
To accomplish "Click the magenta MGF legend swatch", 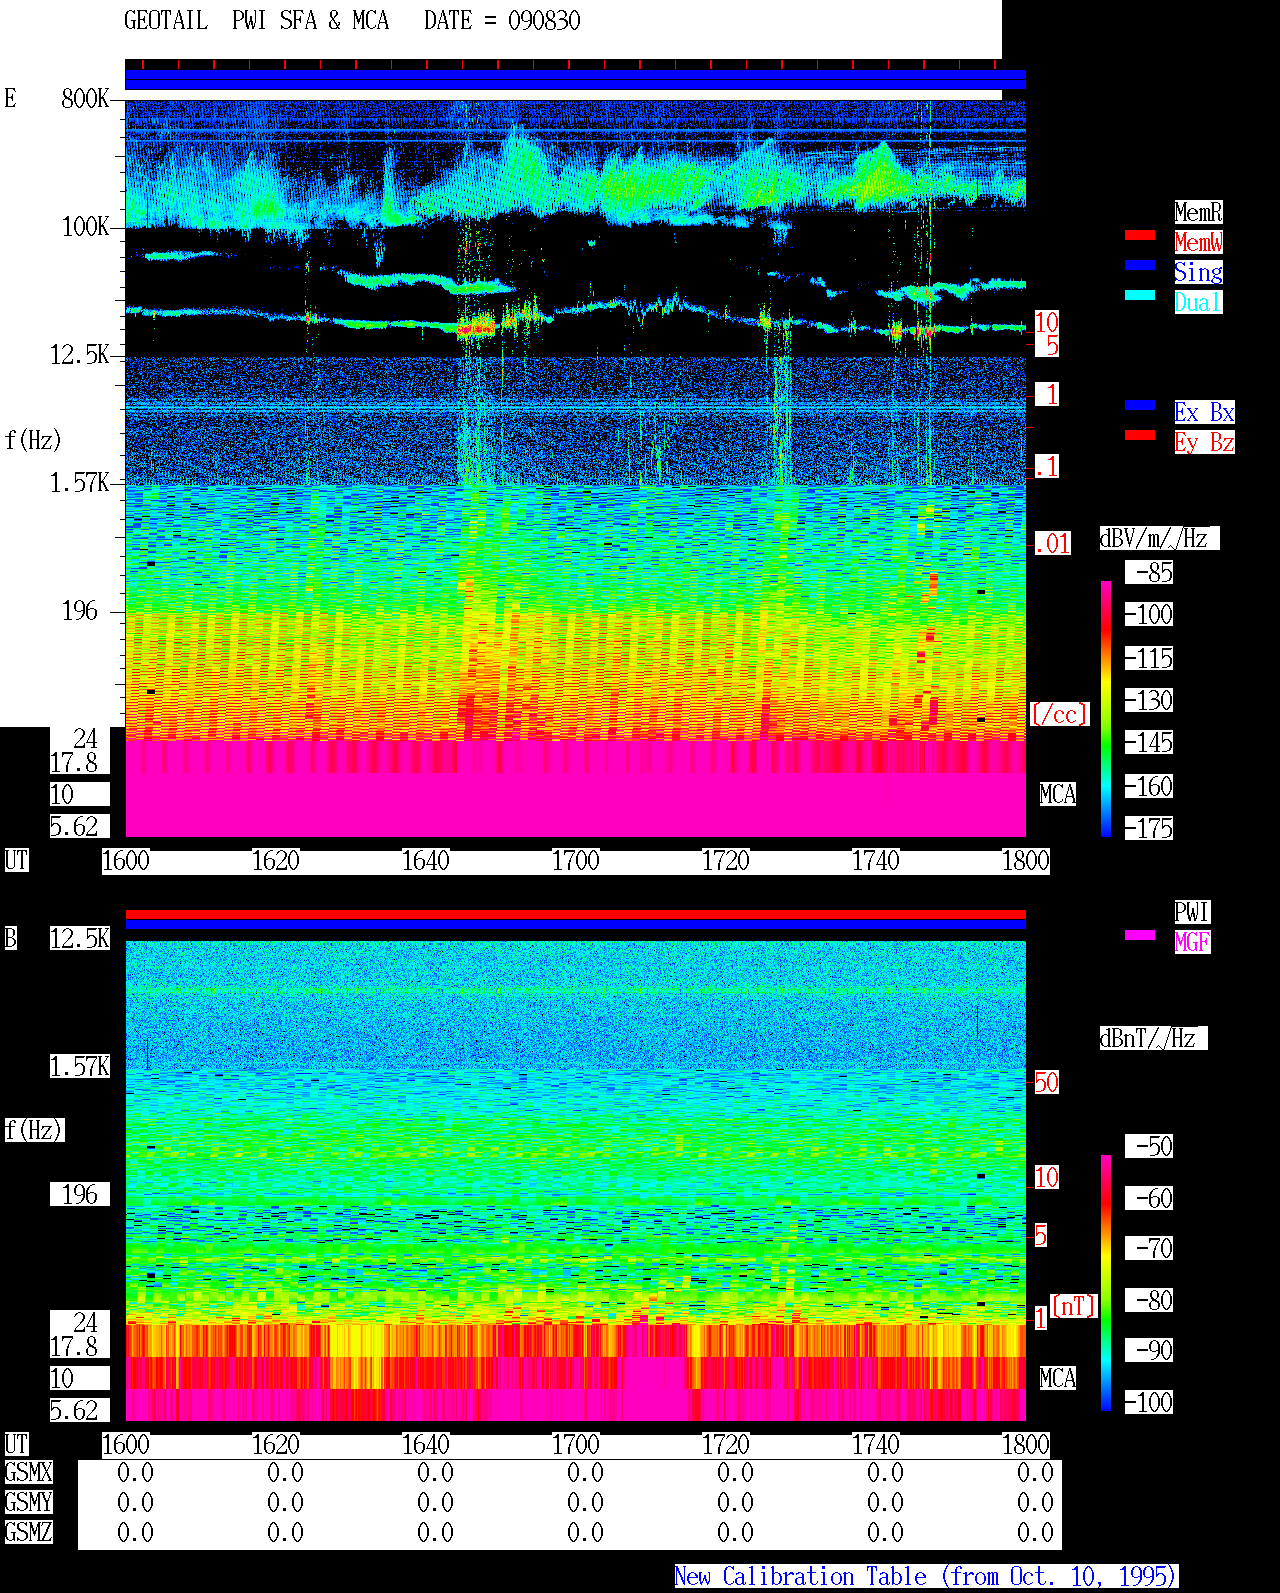I will pyautogui.click(x=1140, y=935).
